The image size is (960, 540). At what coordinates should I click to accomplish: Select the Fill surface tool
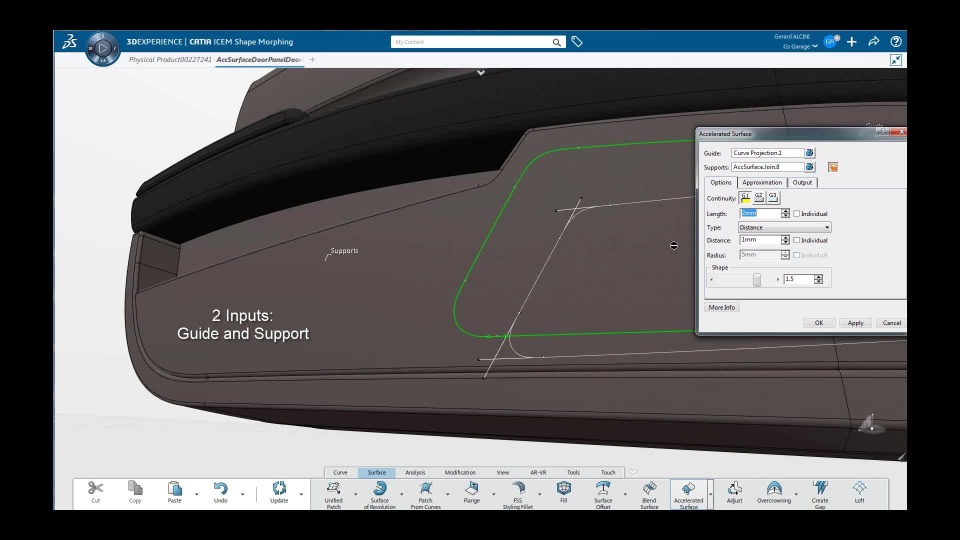(x=564, y=492)
